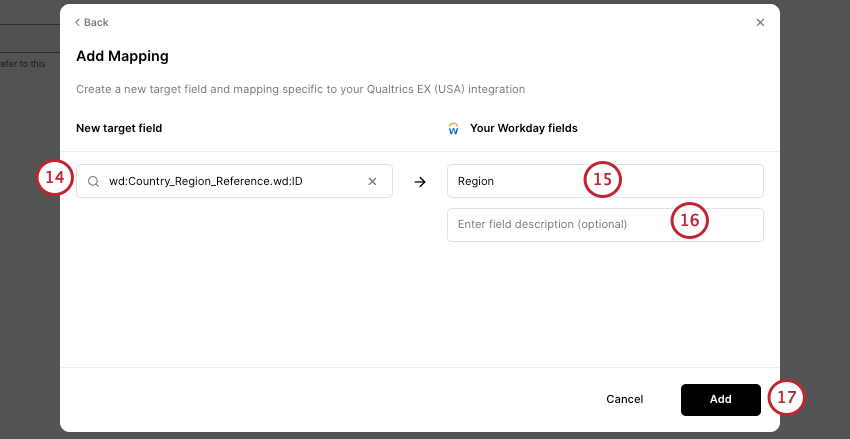Click the step 15 marker badge
Screen dimensions: 850x439
click(x=602, y=180)
